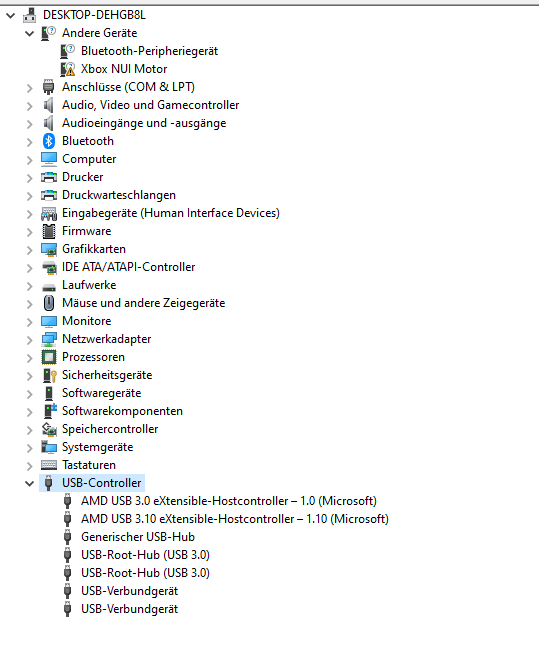The height and width of the screenshot is (661, 539).
Task: Expand the Drucker category arrow
Action: 29,178
